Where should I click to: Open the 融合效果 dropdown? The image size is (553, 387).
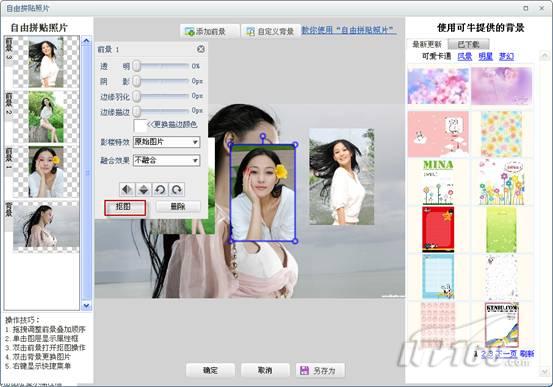[x=166, y=160]
